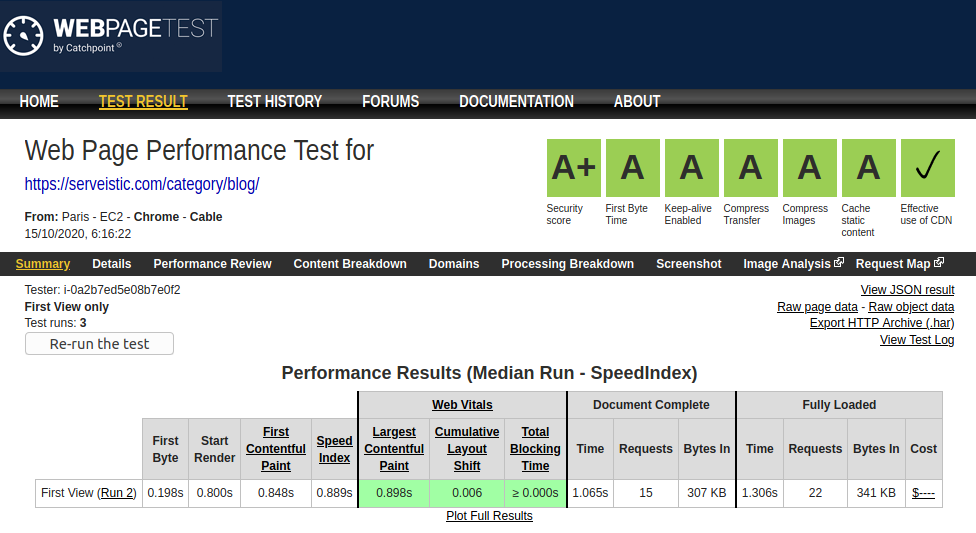Open FORUMS page

390,101
